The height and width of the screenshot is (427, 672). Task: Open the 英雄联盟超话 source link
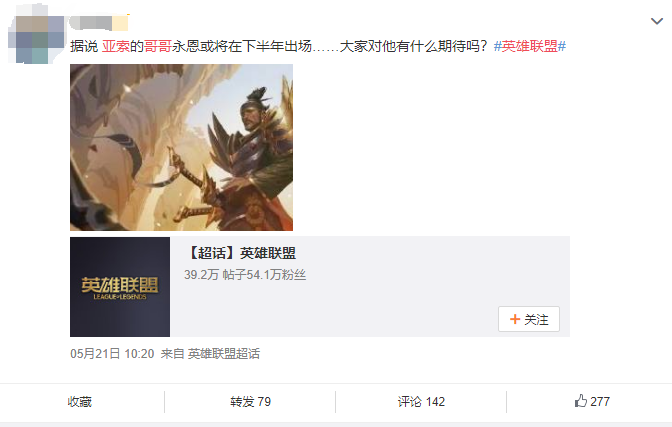pos(224,354)
